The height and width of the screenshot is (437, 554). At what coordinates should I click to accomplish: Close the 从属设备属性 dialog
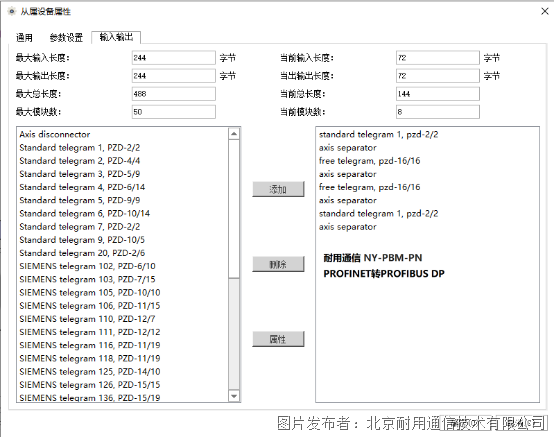[545, 11]
